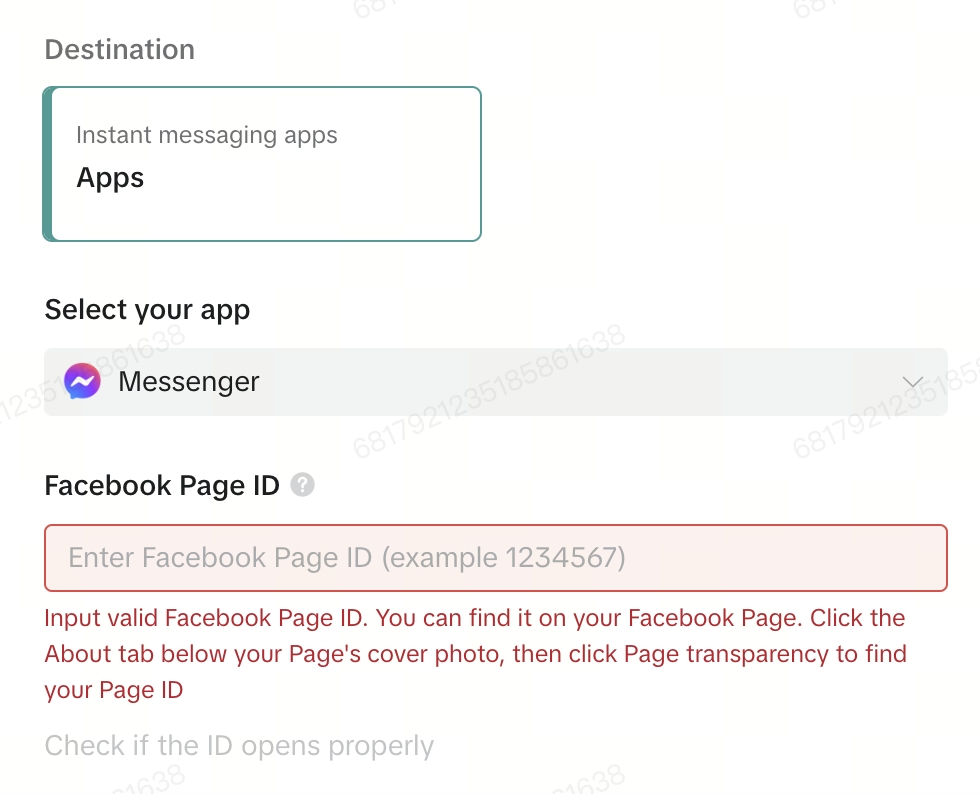Click the Facebook Page ID field label
Screen dimensions: 980x794
coord(162,486)
